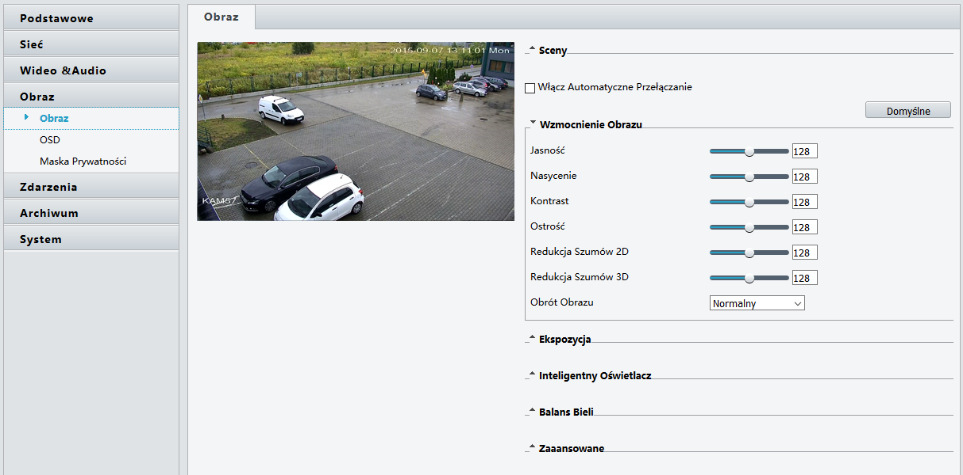Expand the Zaaansowane section
963x475 pixels.
(x=571, y=448)
